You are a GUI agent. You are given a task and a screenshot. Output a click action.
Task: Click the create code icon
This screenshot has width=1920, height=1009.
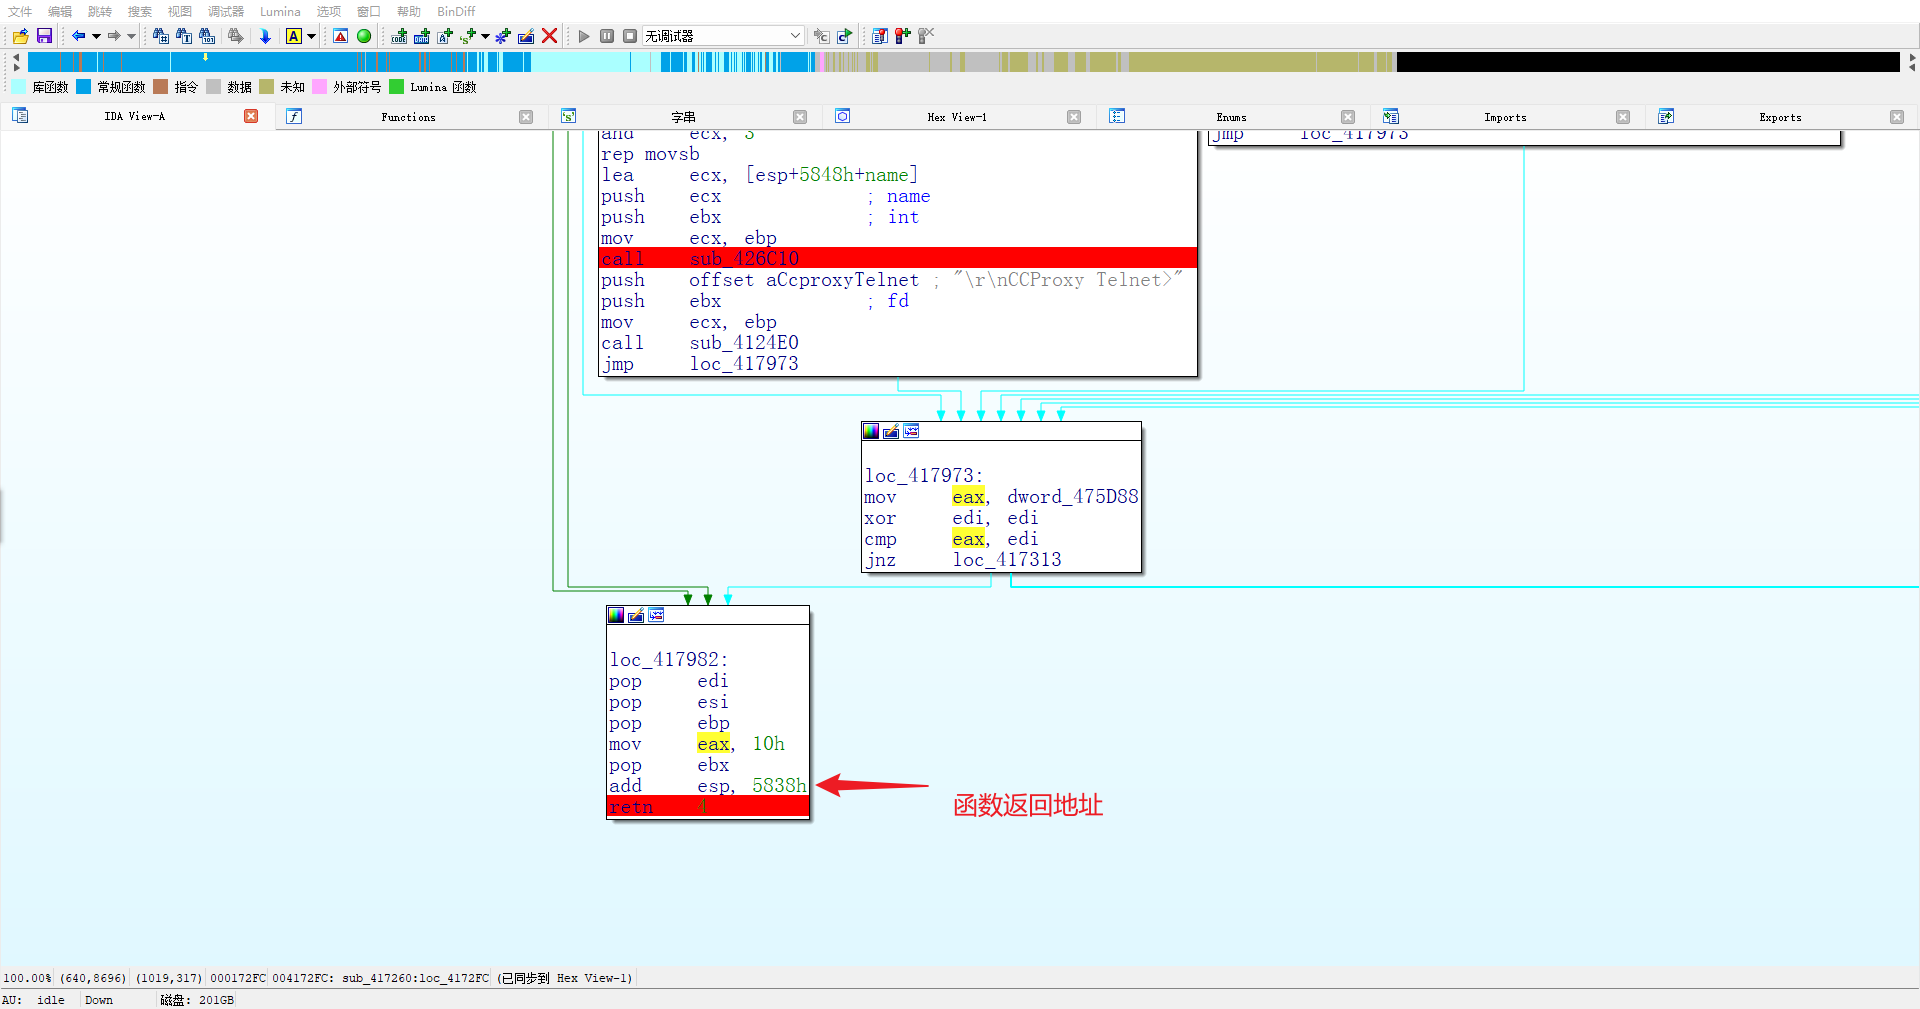[399, 36]
